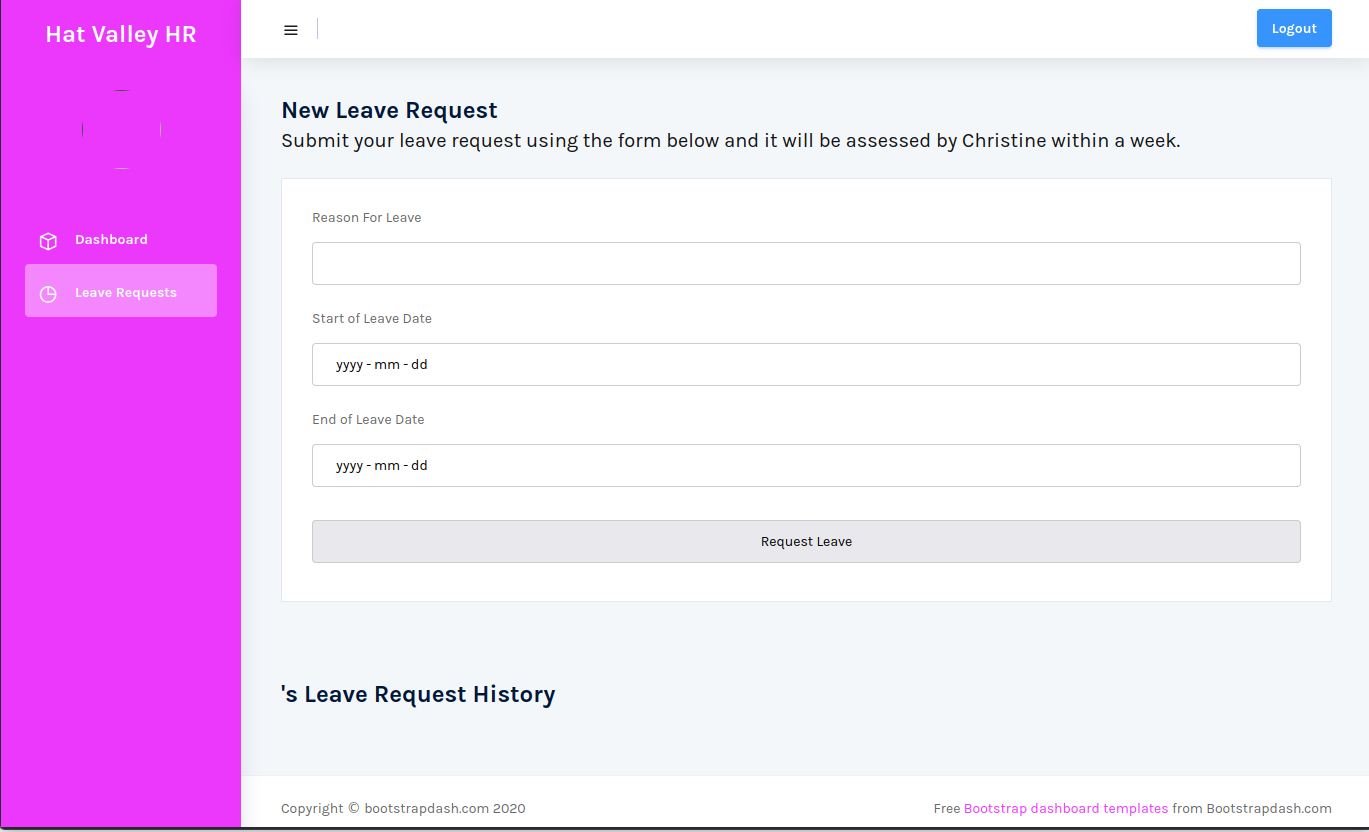Screen dimensions: 1369x832
Task: Click the Start of Leave Date field
Action: (806, 364)
